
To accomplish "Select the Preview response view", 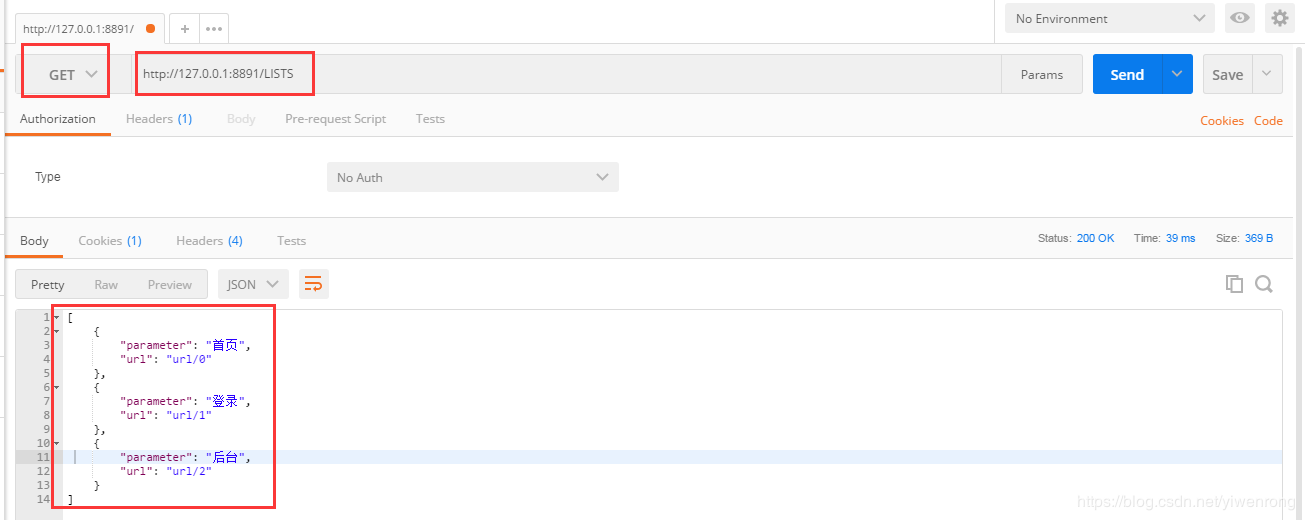I will pyautogui.click(x=169, y=284).
